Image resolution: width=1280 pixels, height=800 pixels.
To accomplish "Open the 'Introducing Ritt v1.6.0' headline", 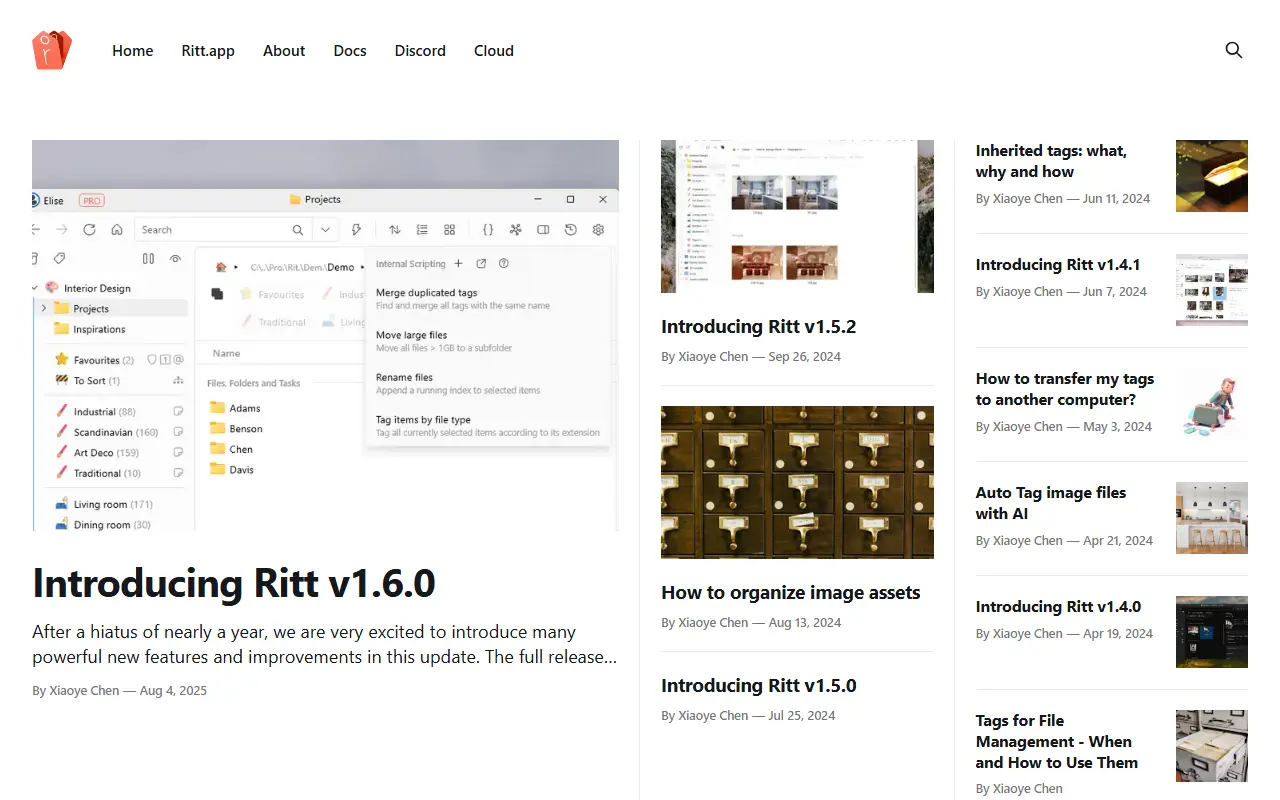I will pos(234,583).
